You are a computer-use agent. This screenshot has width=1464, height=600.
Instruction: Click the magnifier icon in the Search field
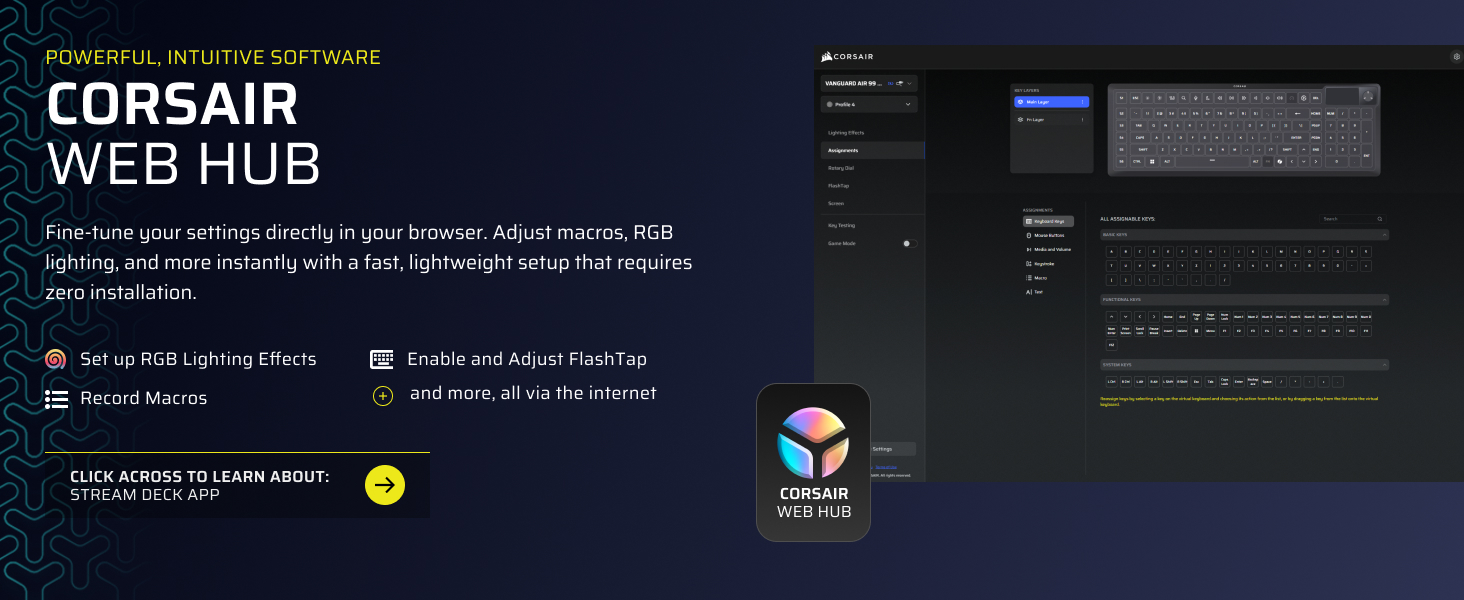(1380, 218)
